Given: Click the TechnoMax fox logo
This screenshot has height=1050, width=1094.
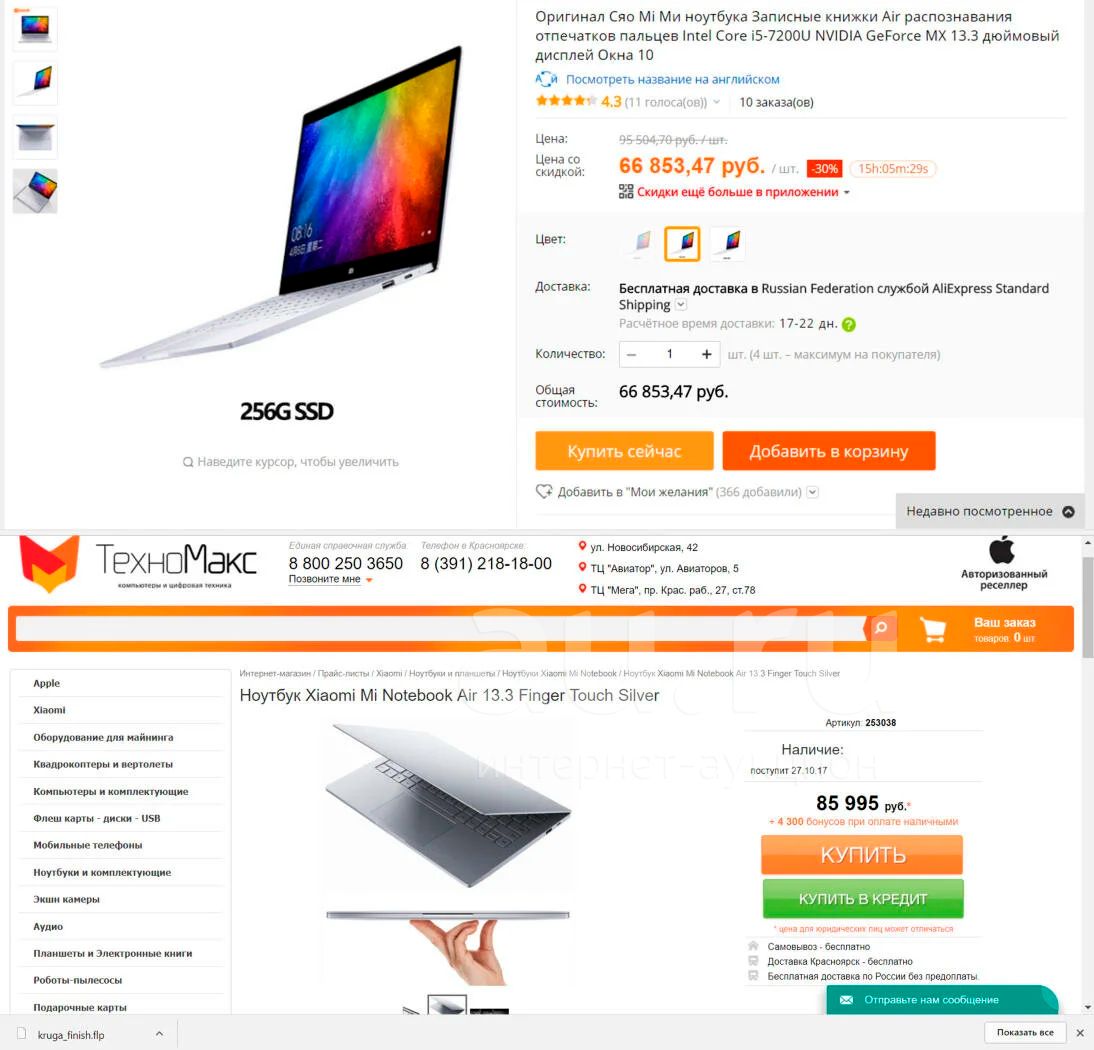Looking at the screenshot, I should click(49, 564).
